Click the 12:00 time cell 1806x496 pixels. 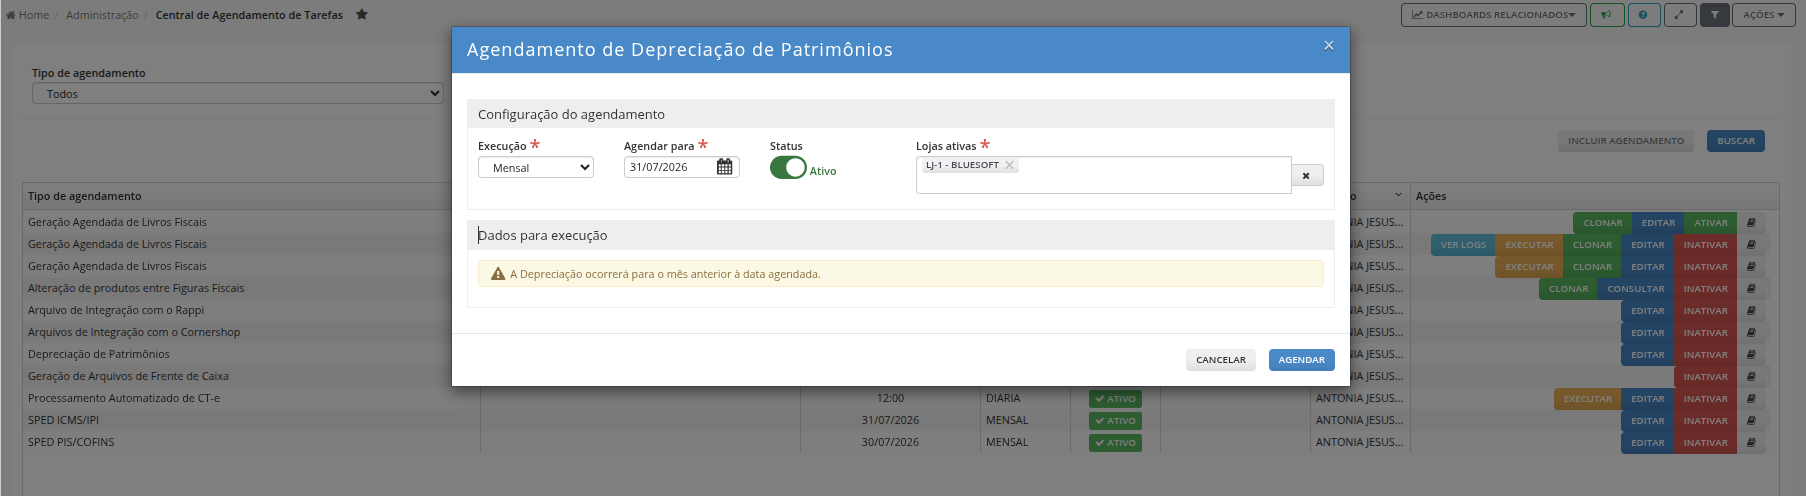(890, 398)
